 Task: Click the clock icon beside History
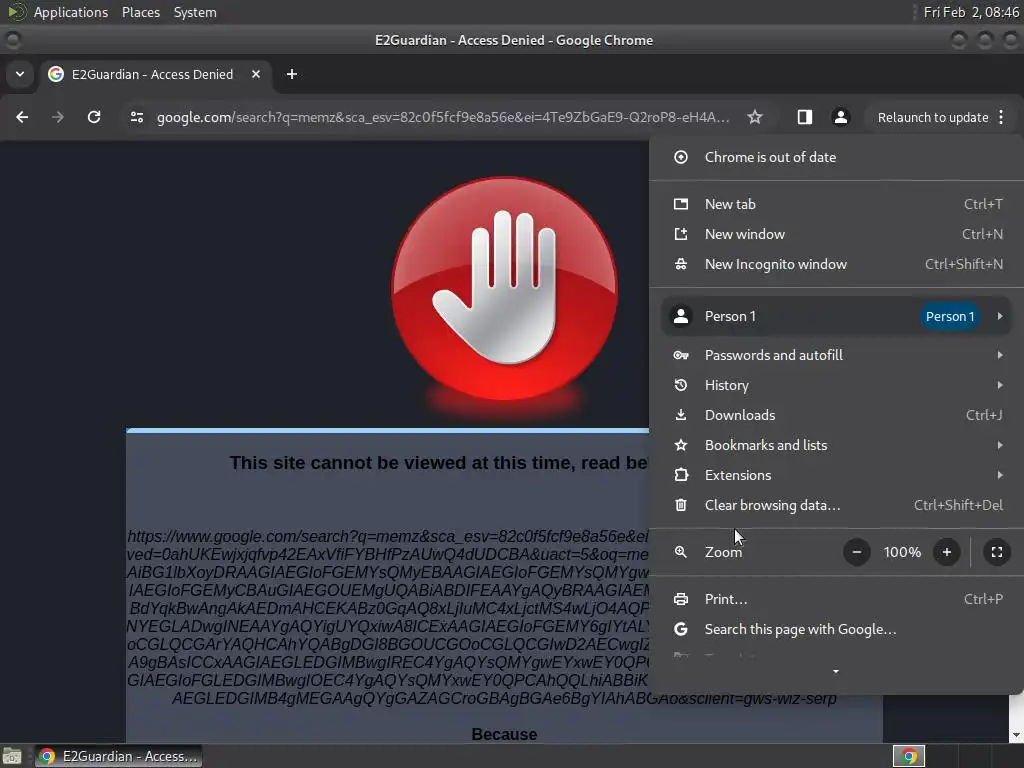[x=680, y=385]
